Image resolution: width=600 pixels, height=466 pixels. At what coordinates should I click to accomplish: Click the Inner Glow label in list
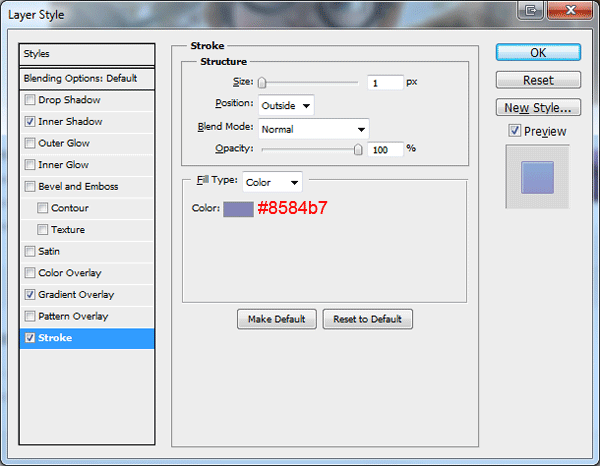[64, 165]
